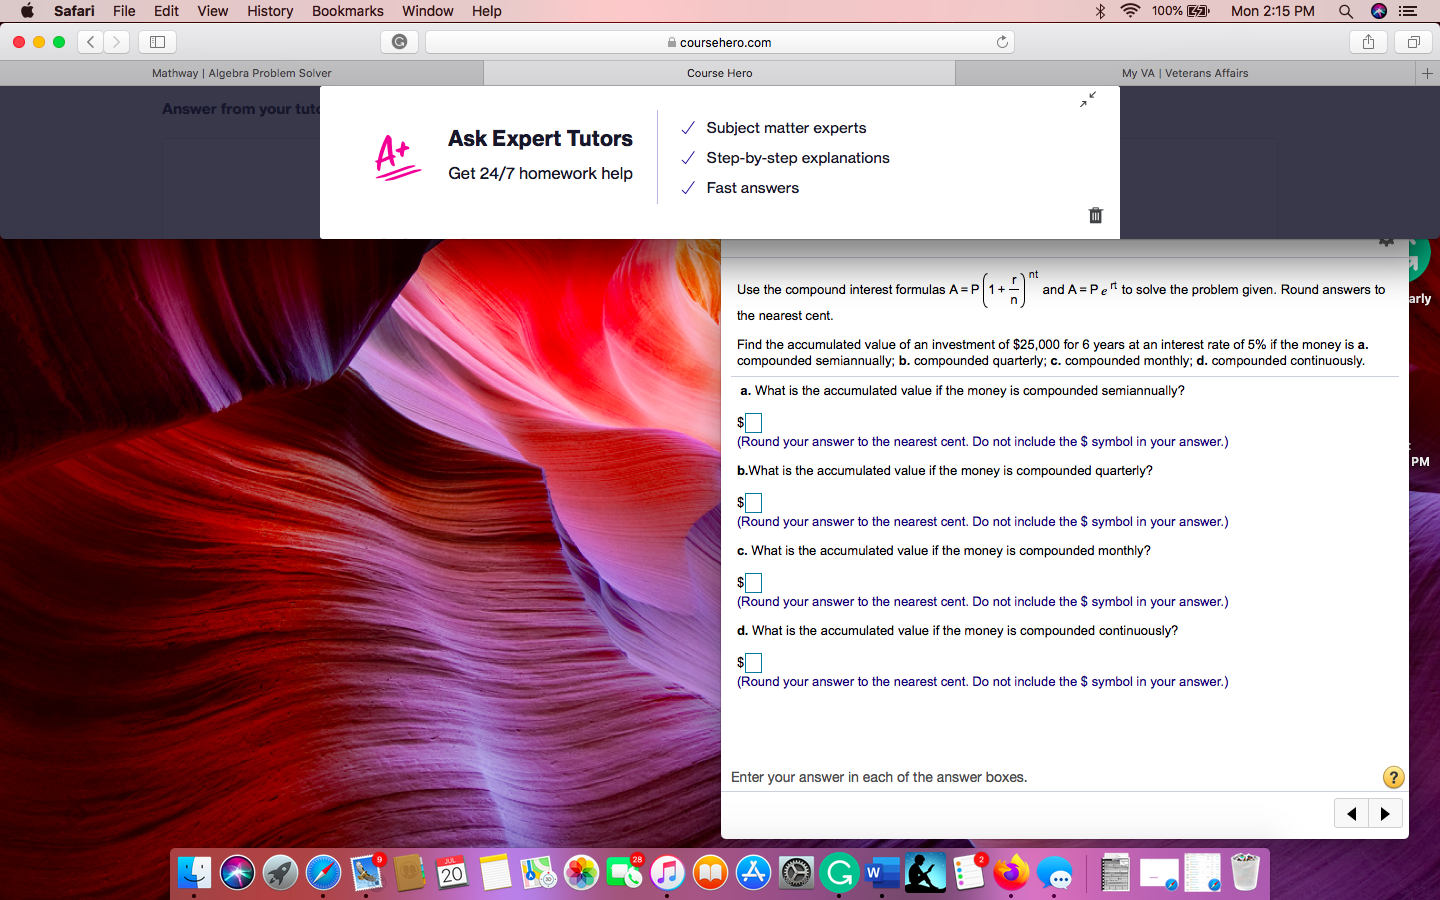Show all tabs overview button

pos(1414,42)
